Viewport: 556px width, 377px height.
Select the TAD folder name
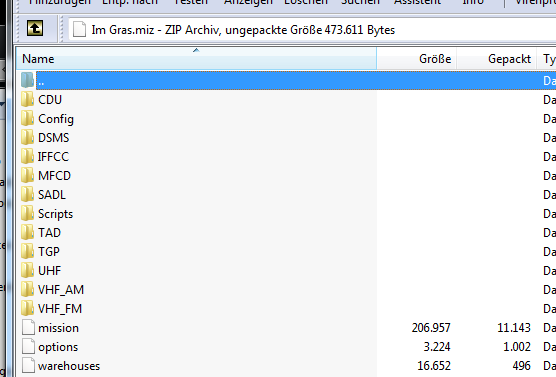click(50, 233)
